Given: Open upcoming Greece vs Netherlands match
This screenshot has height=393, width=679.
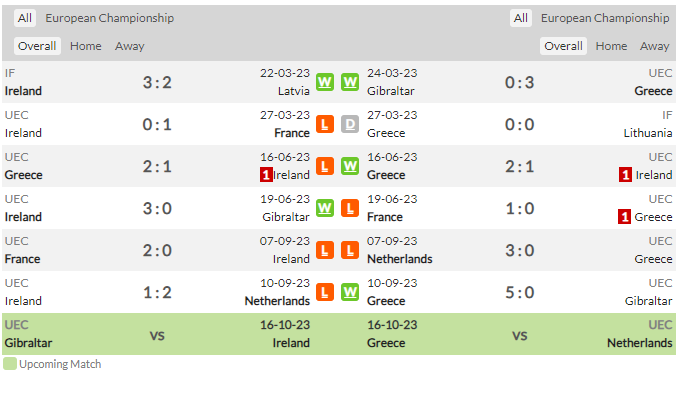Looking at the screenshot, I should (520, 334).
